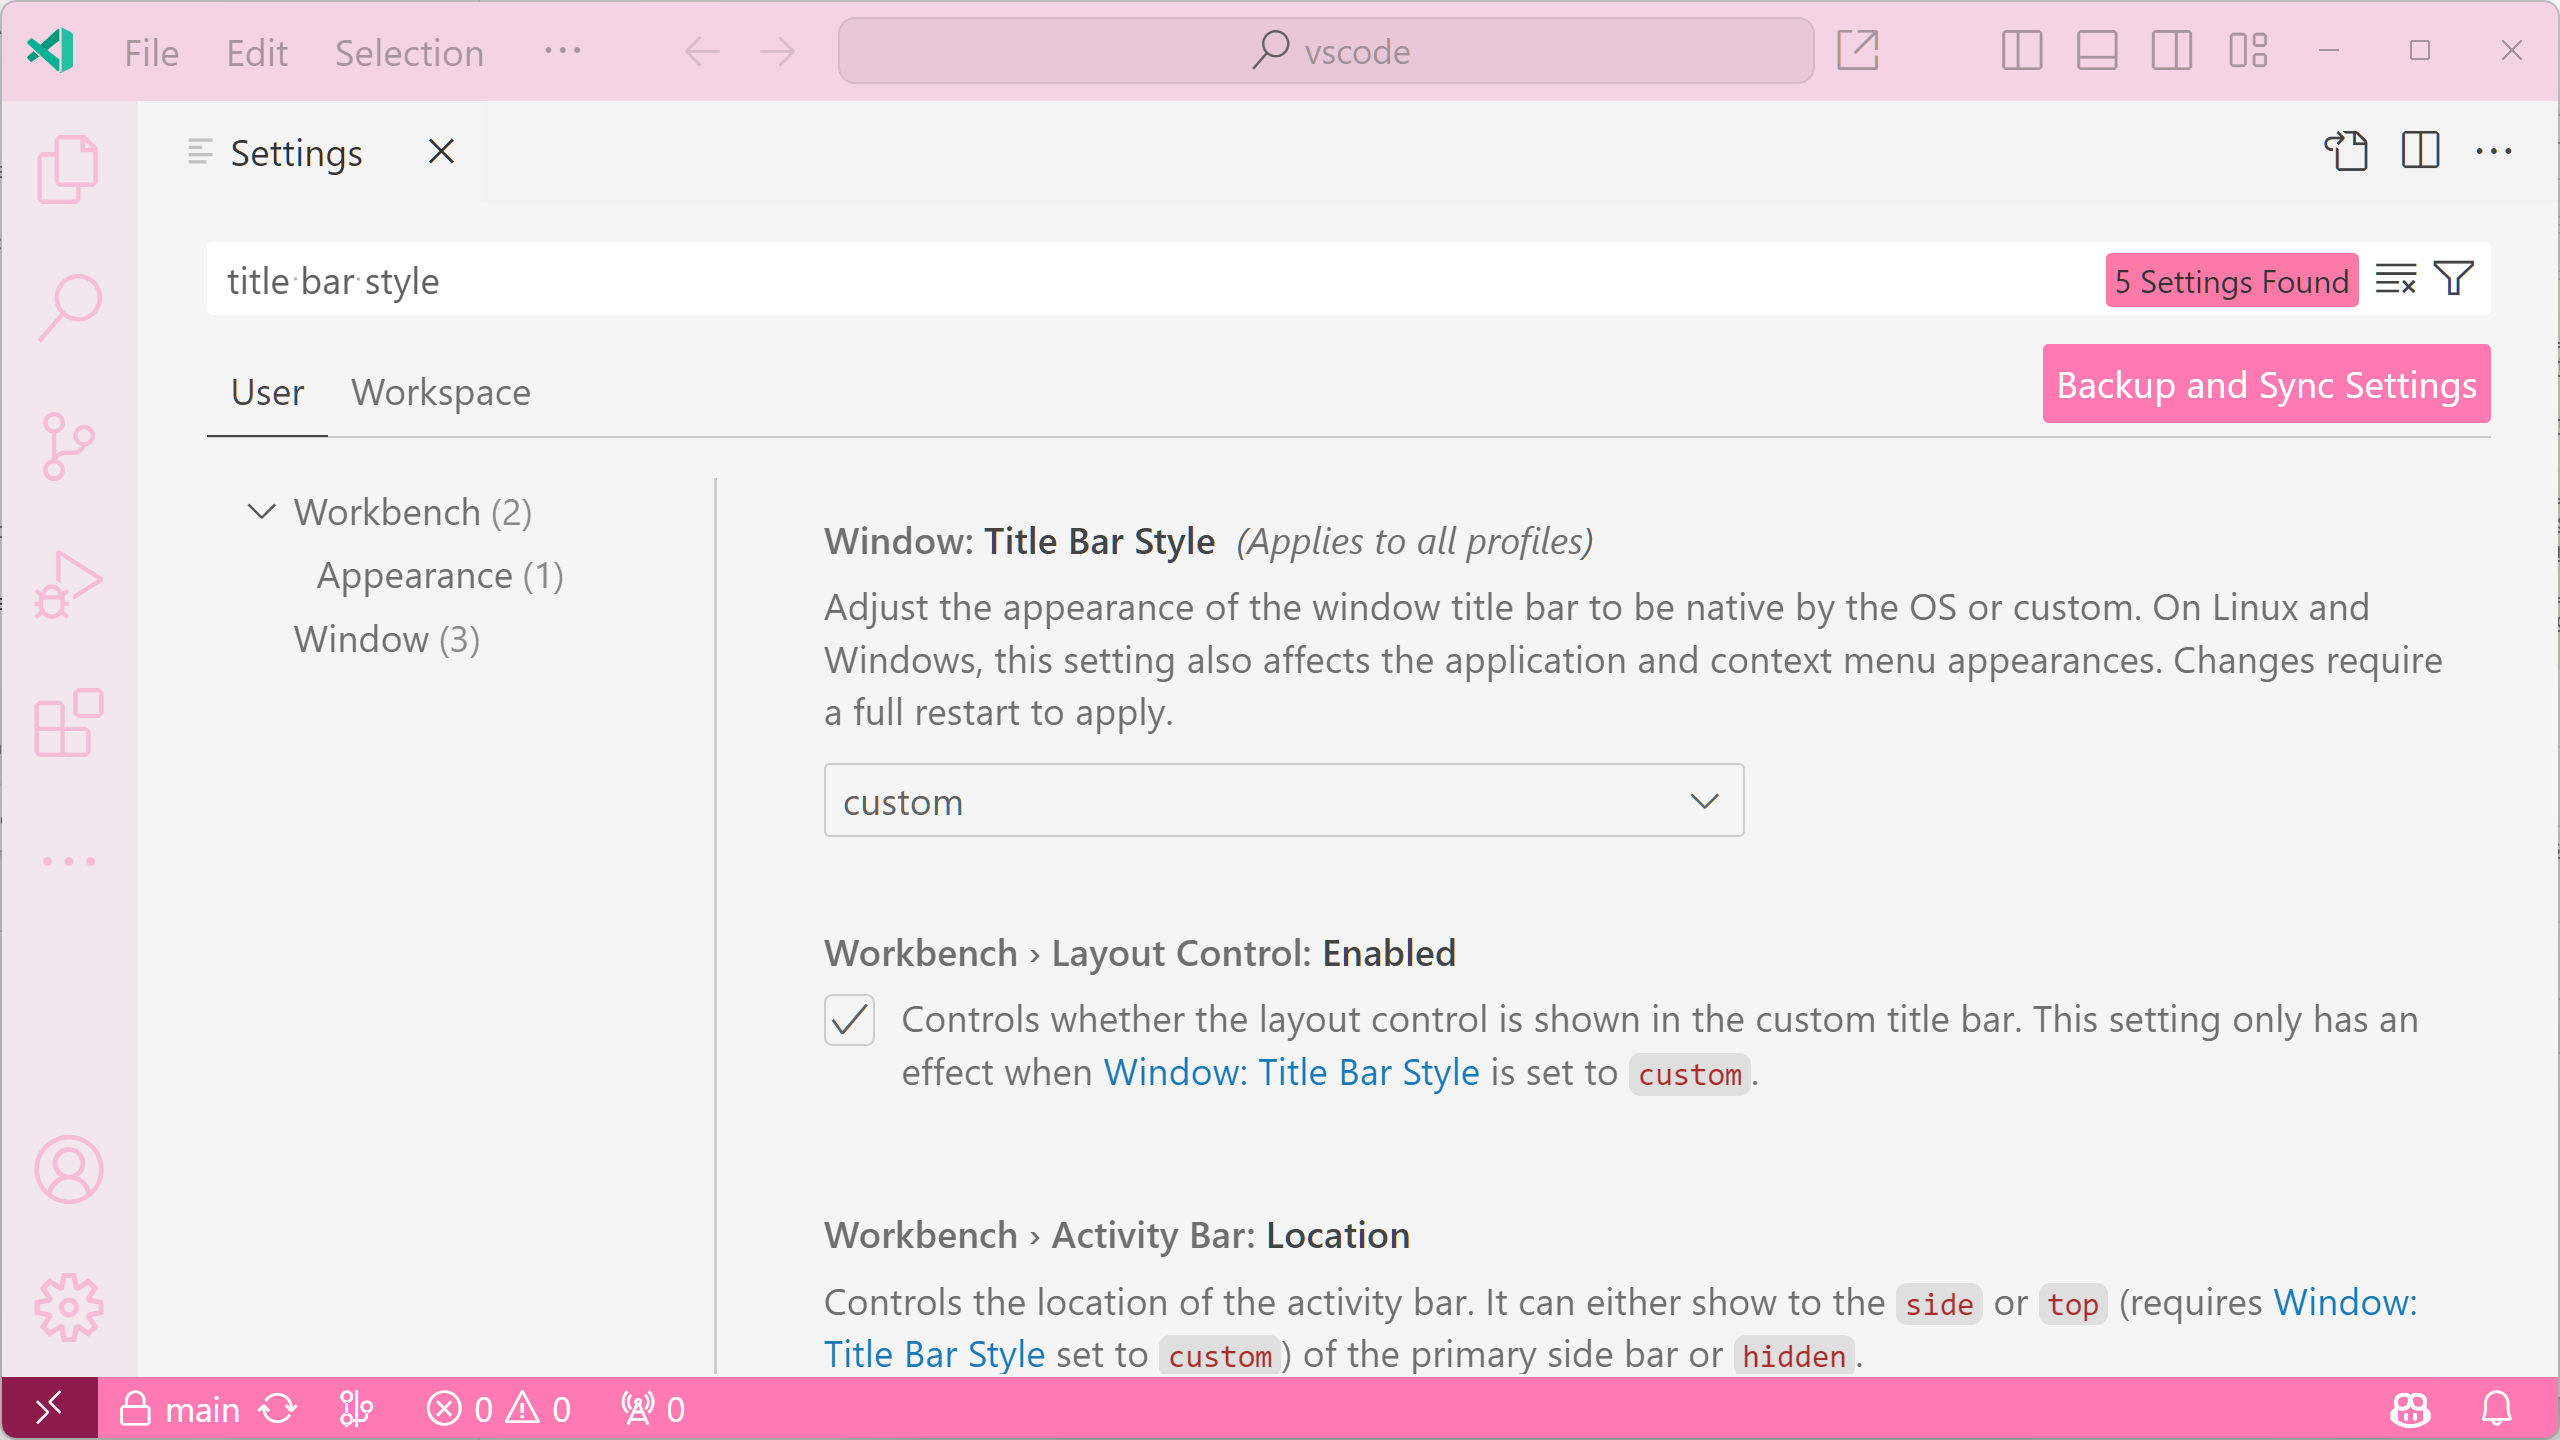
Task: Disable the Workbench Layout Control Enabled checkbox
Action: point(848,1020)
